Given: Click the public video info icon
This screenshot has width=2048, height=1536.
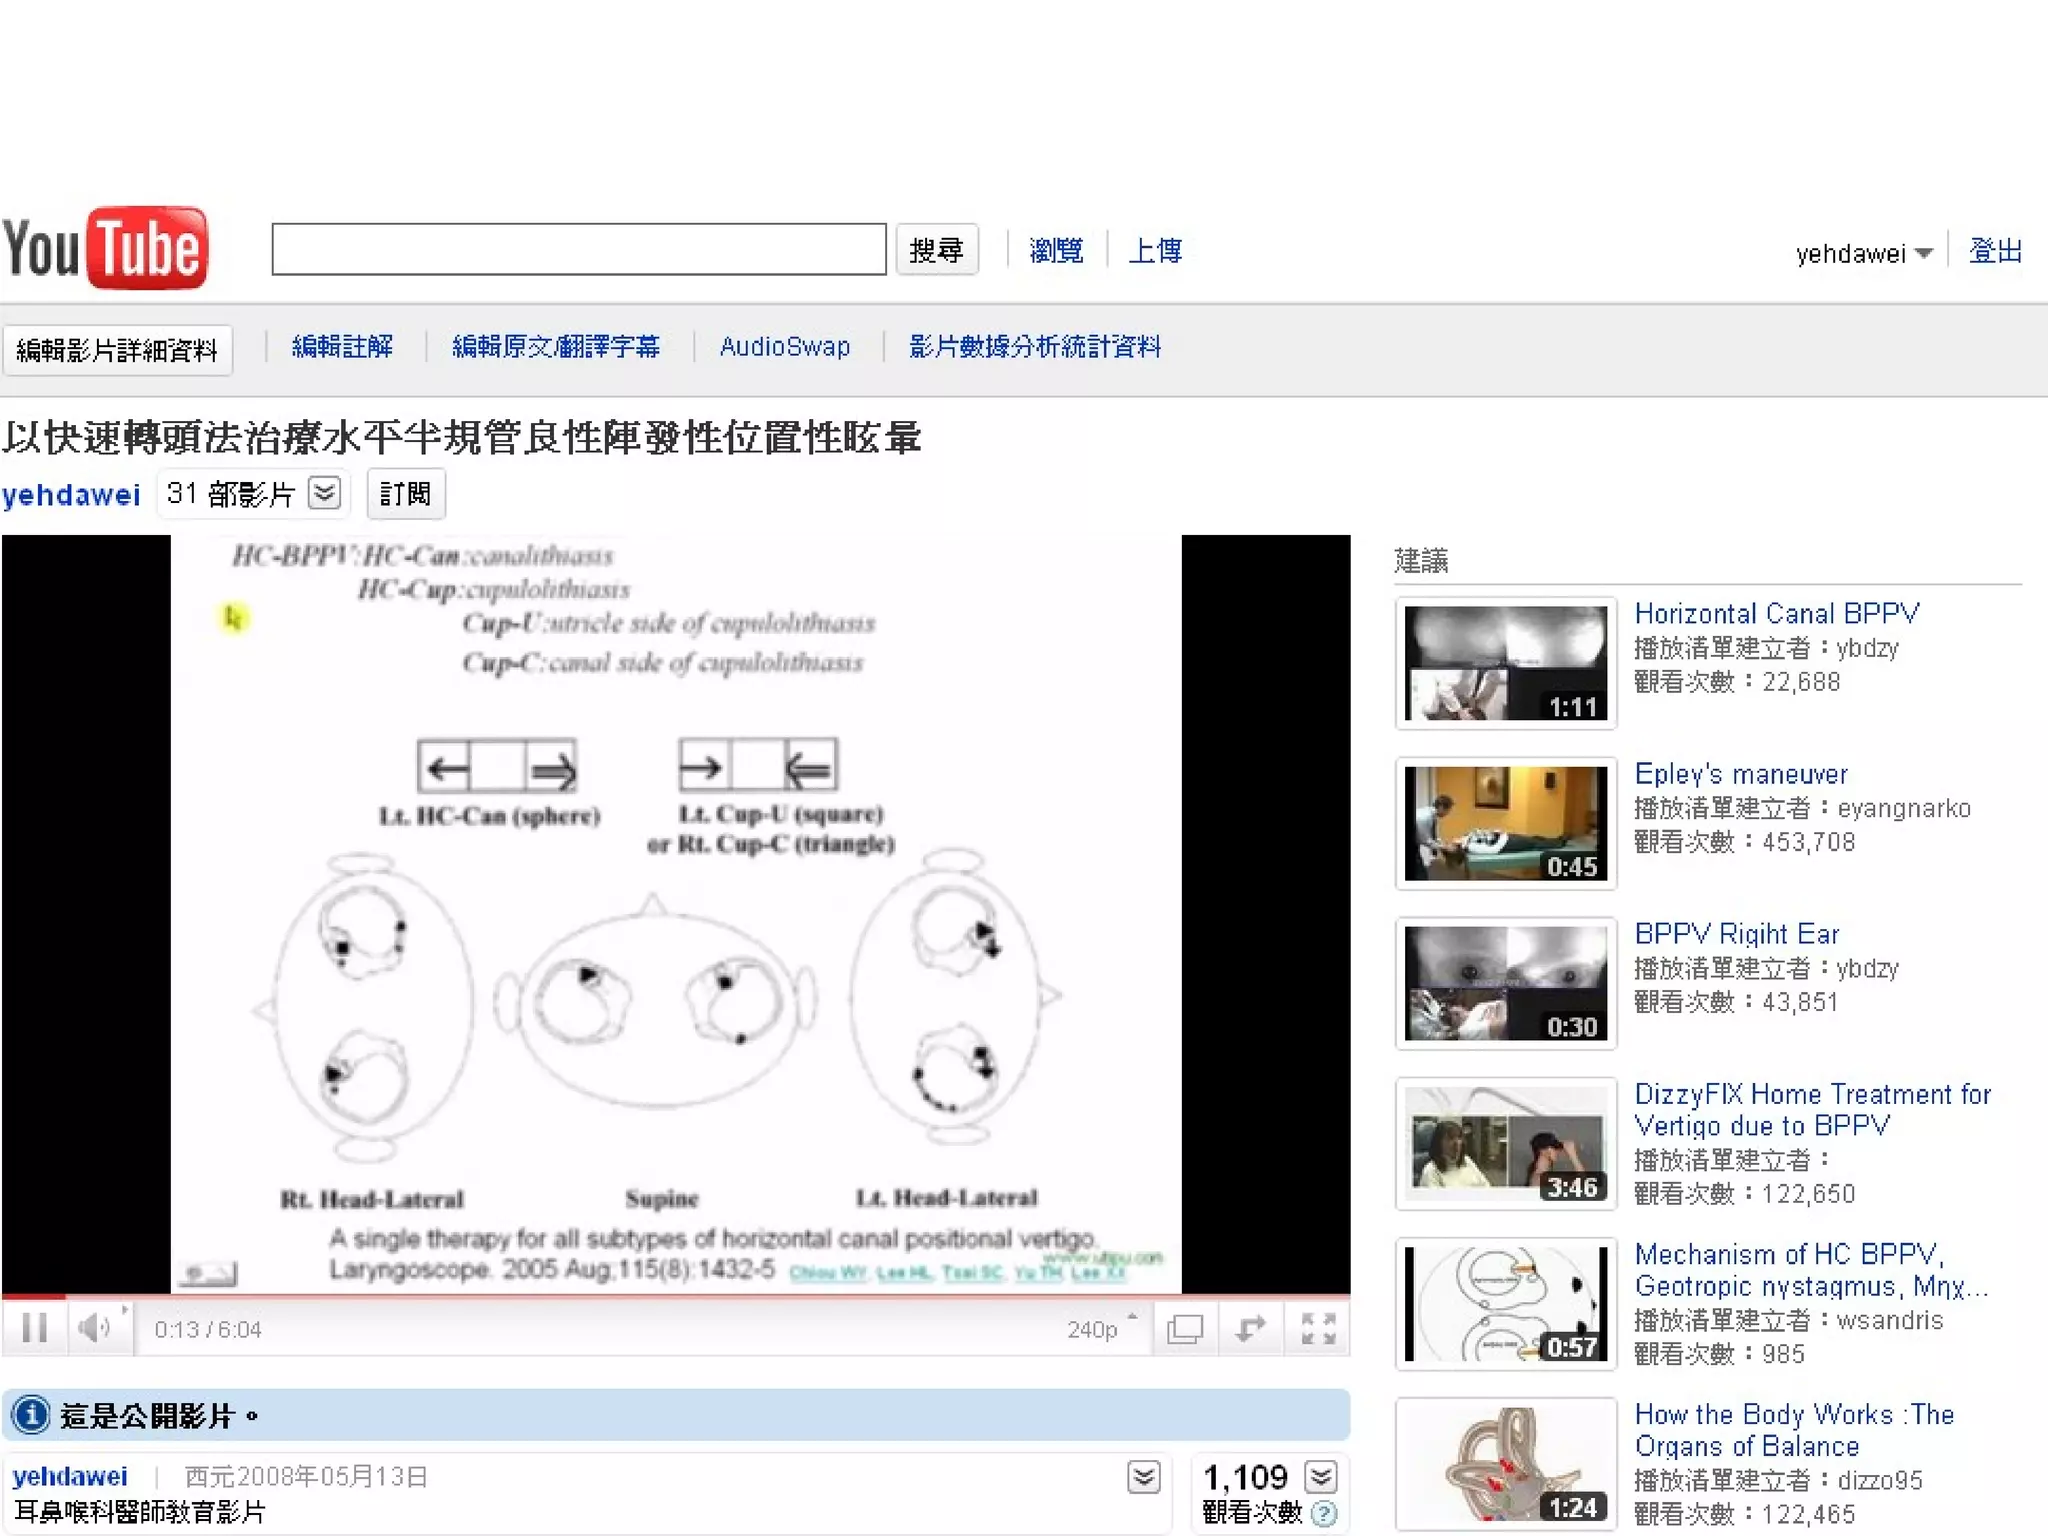Looking at the screenshot, I should (x=30, y=1415).
